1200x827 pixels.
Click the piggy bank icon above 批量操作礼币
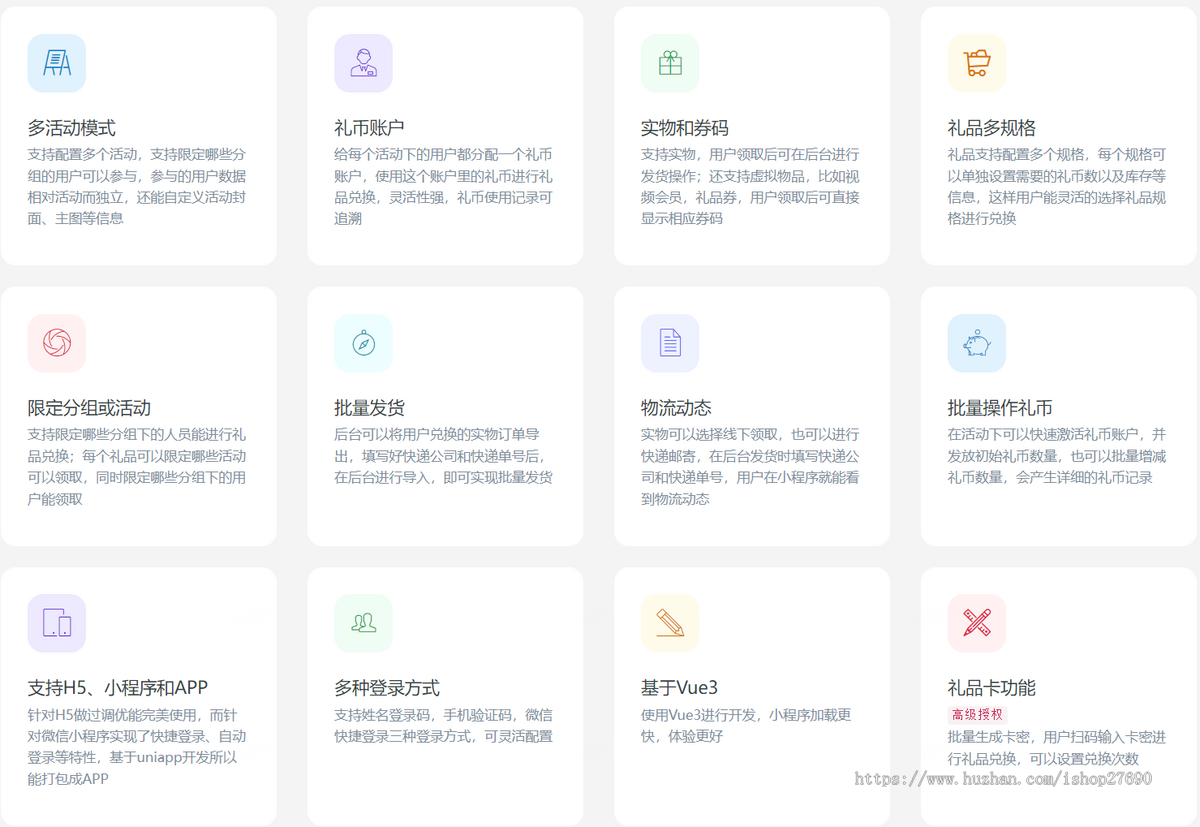pos(977,343)
